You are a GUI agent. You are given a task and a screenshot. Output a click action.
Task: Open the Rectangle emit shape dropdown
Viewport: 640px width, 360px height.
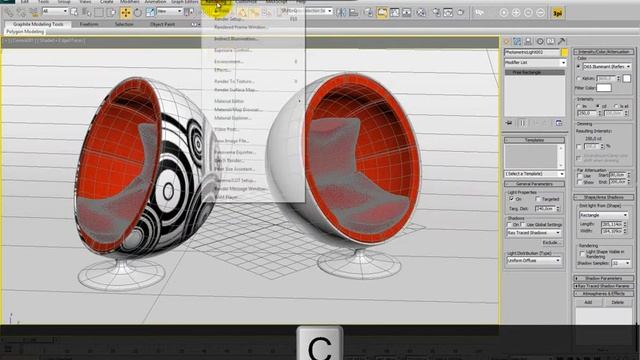603,215
